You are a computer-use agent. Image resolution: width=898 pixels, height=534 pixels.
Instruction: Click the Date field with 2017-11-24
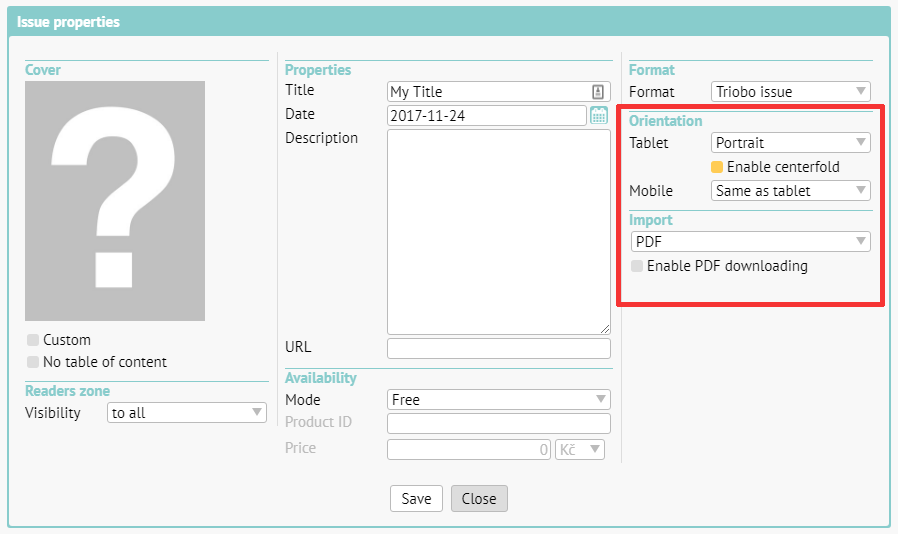pos(487,115)
